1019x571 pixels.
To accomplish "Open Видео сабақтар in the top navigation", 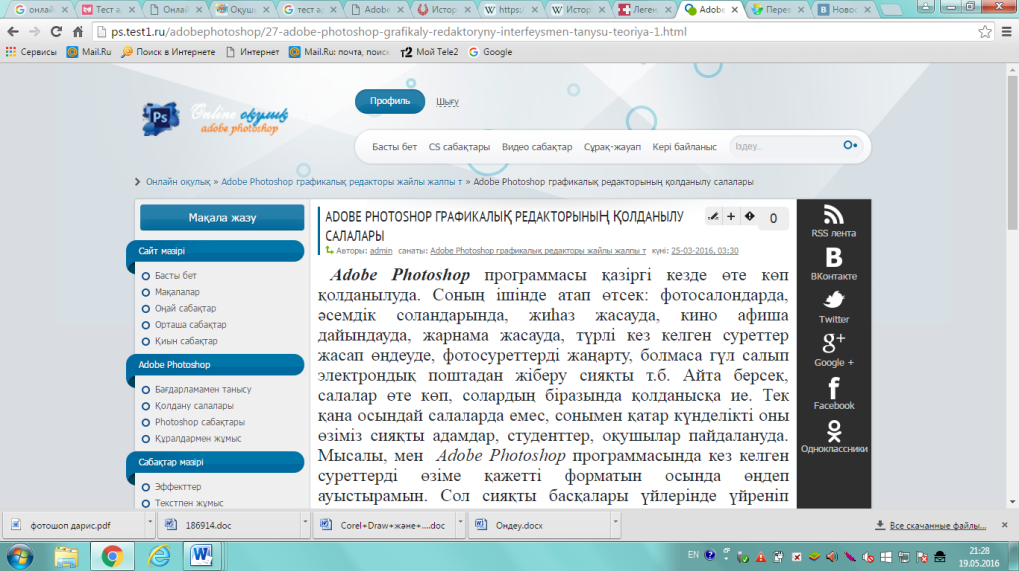I will [x=537, y=147].
